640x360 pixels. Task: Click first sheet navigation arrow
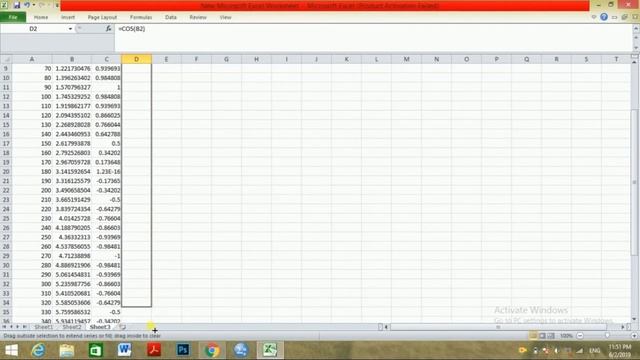click(x=4, y=327)
